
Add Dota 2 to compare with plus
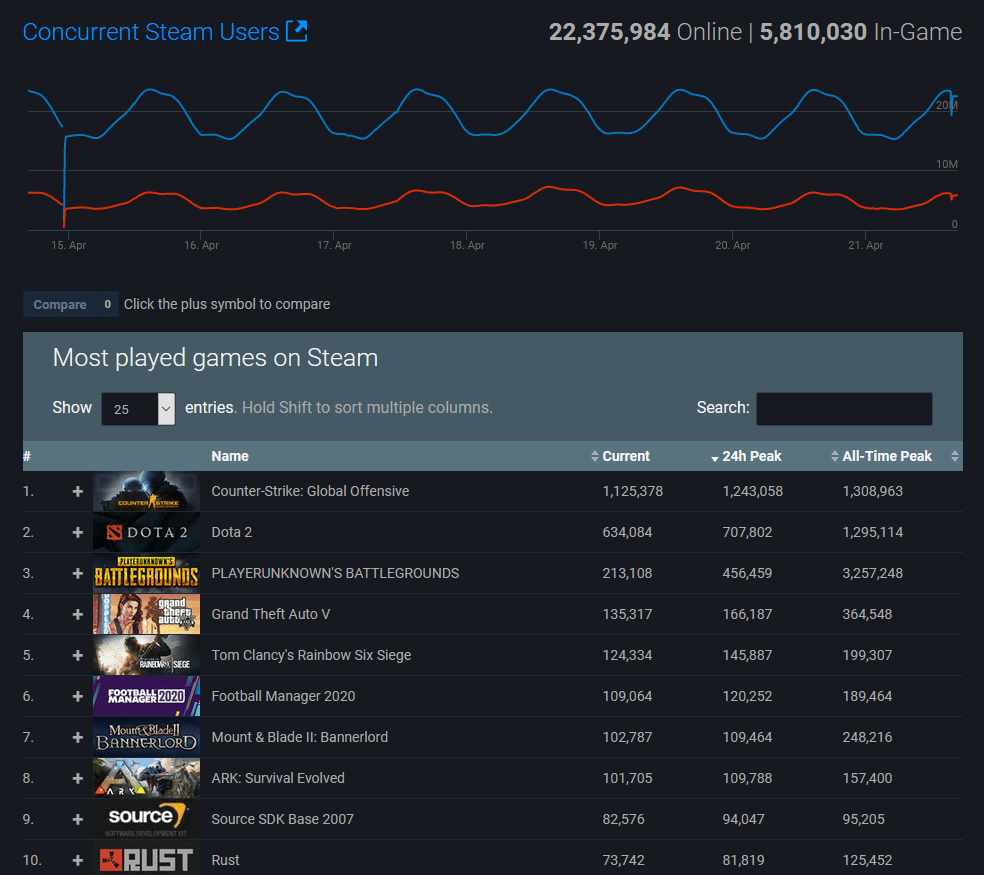tap(78, 532)
